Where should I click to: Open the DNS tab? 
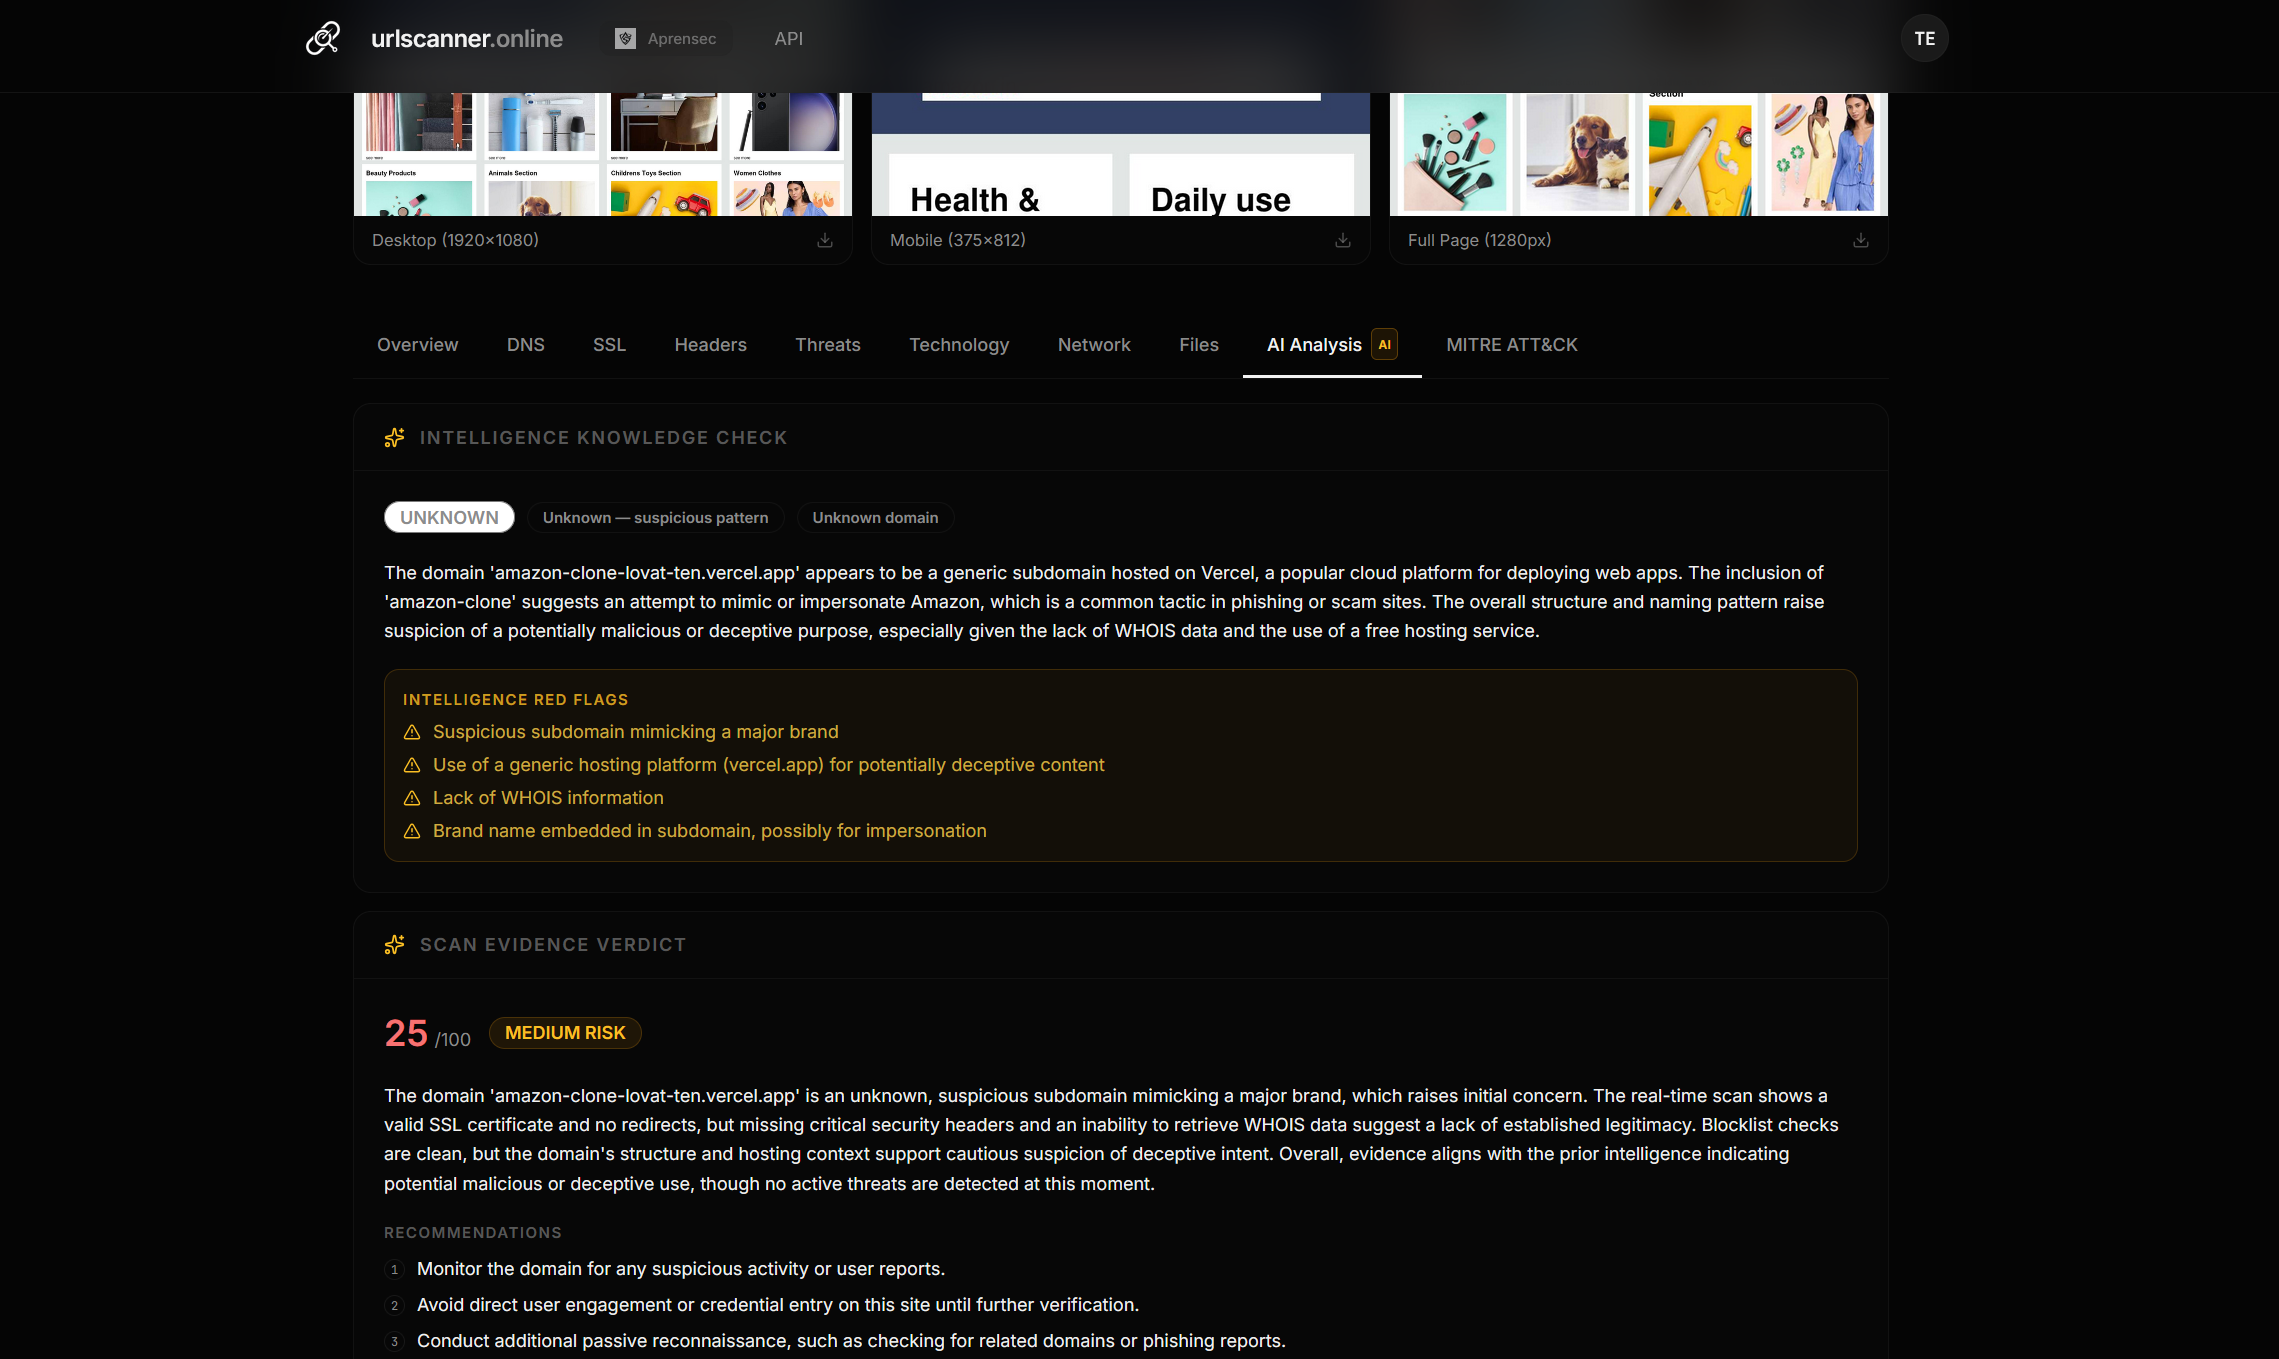525,344
